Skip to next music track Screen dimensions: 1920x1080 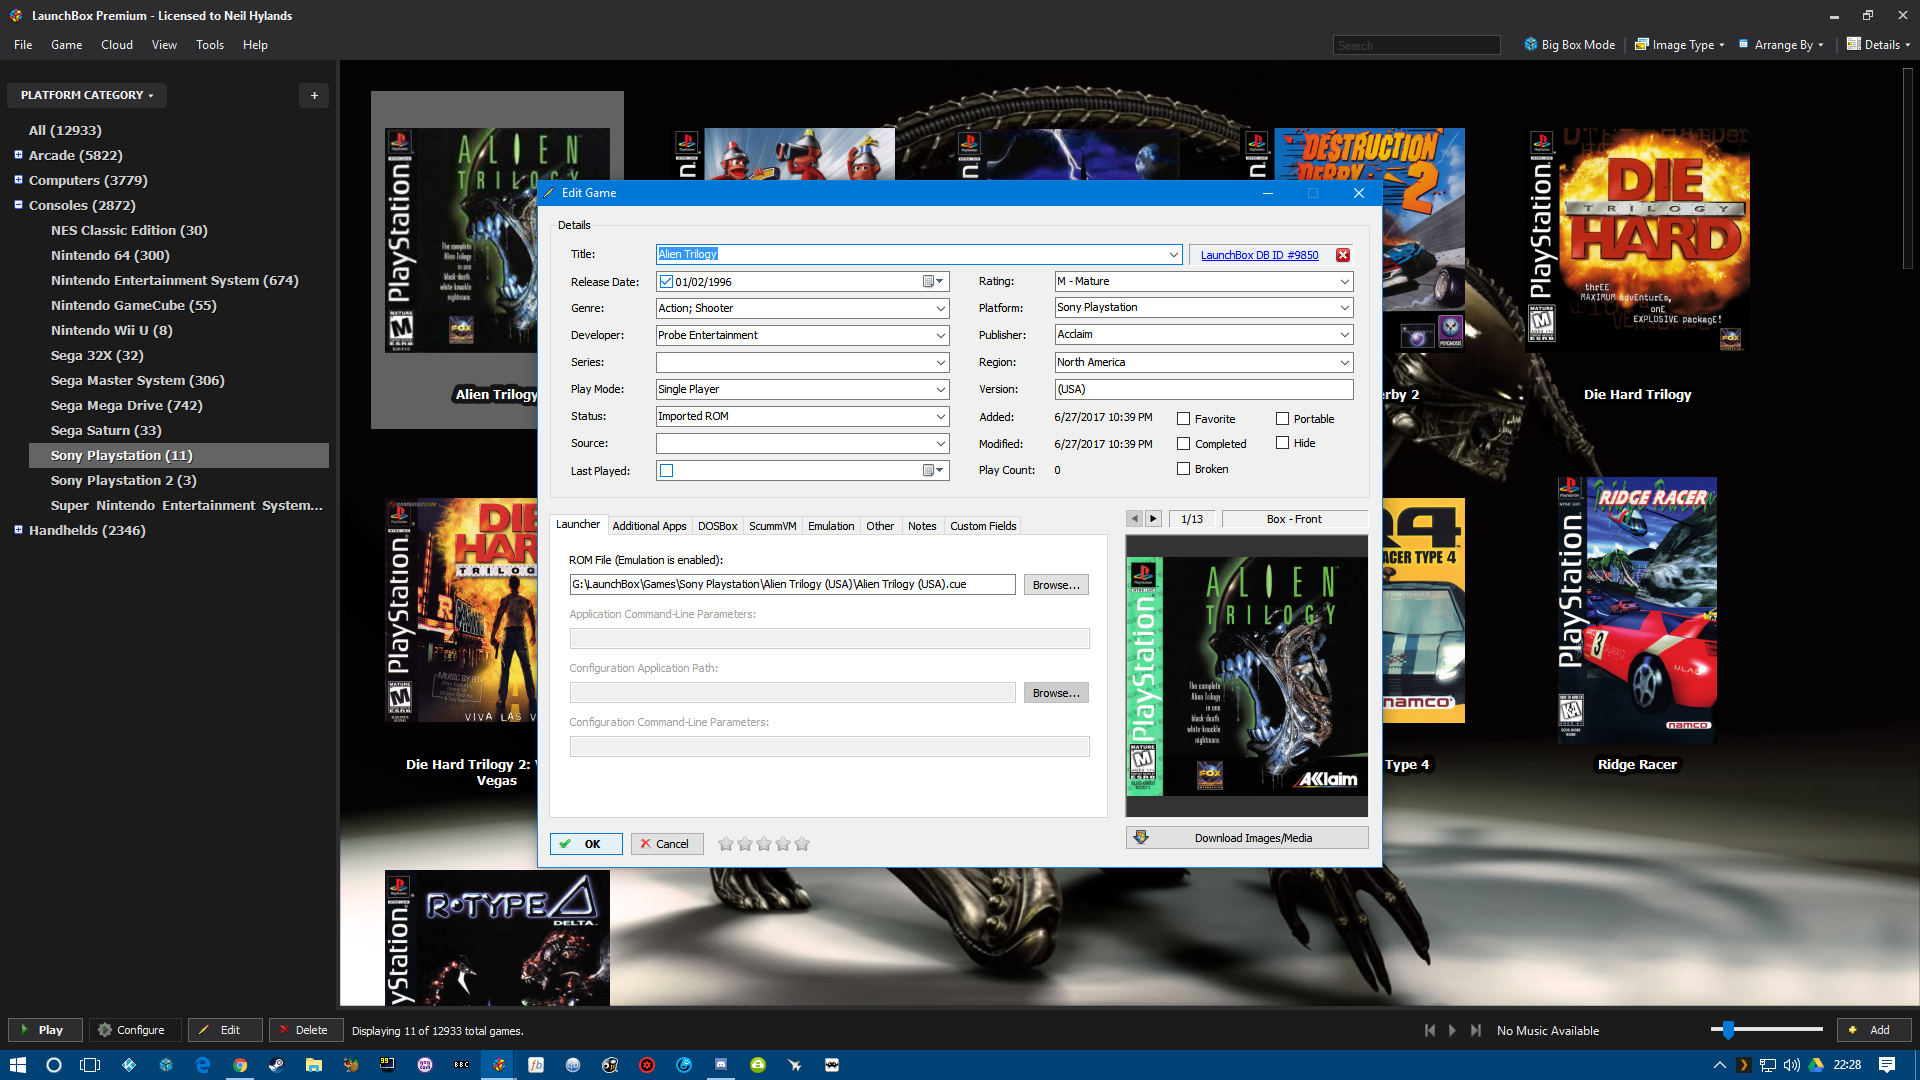pos(1476,1030)
